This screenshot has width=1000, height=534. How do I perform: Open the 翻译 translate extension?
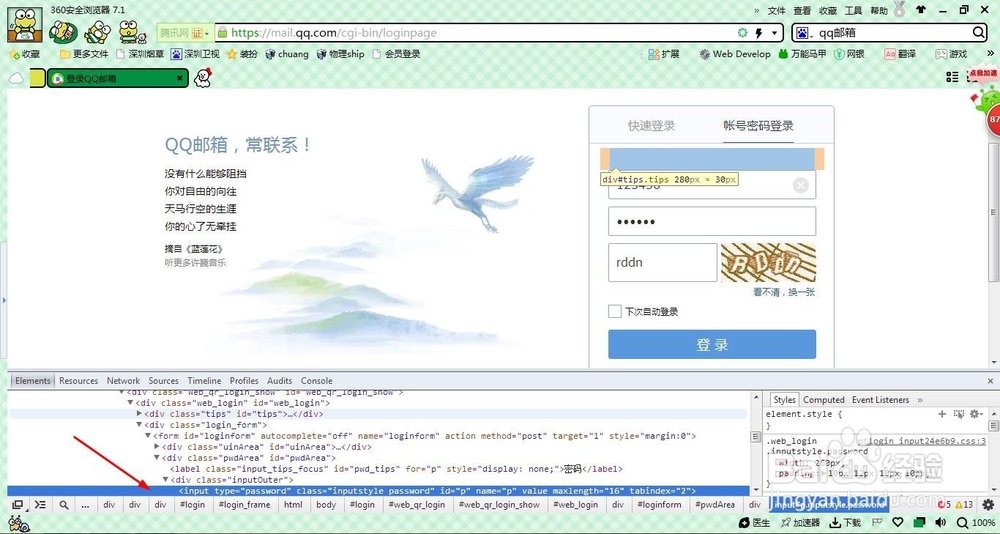coord(901,54)
